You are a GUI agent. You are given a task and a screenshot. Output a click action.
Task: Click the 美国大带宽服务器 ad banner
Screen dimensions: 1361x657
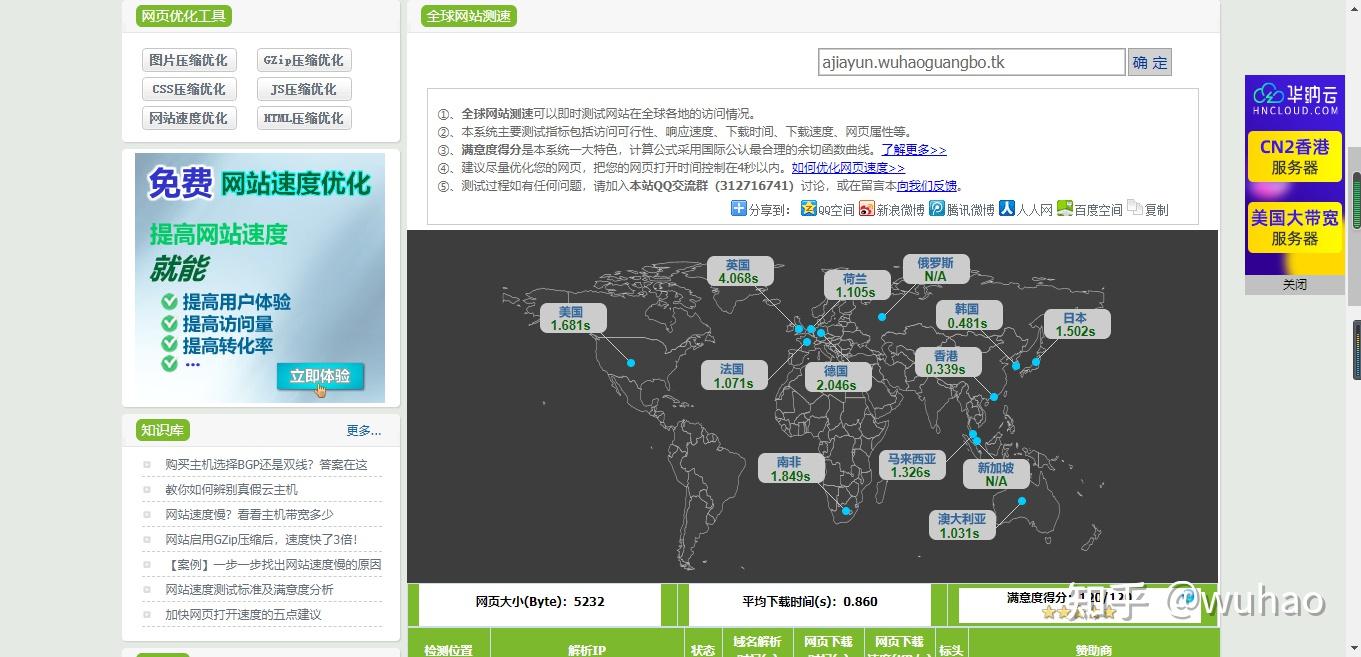tap(1294, 228)
